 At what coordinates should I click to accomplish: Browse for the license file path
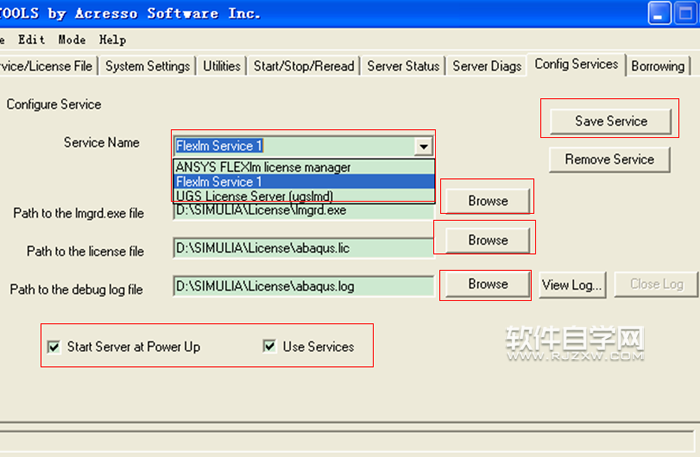488,240
